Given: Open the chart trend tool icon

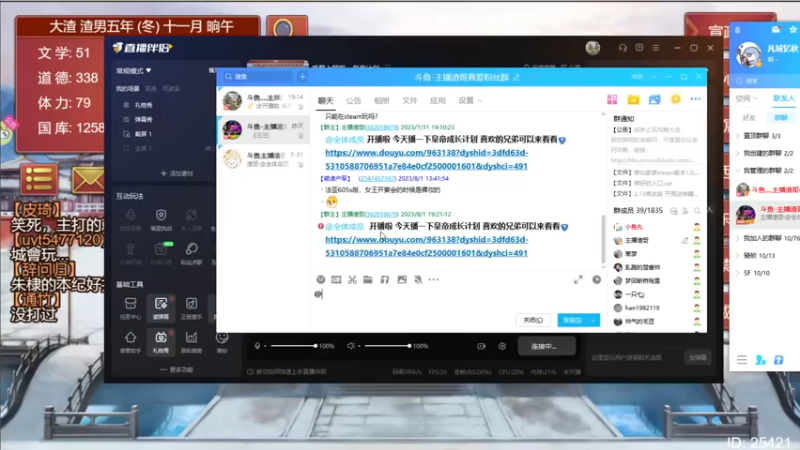Looking at the screenshot, I should 191,341.
